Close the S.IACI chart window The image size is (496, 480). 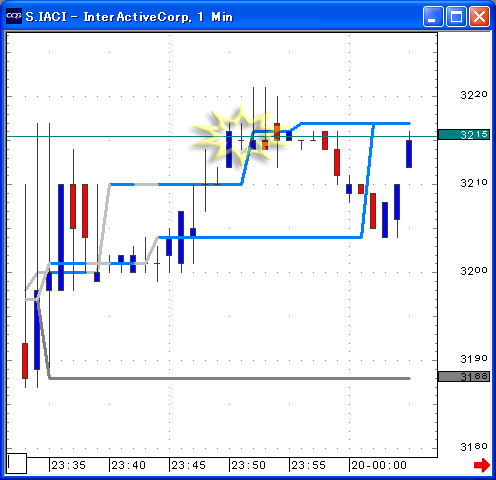click(x=479, y=16)
